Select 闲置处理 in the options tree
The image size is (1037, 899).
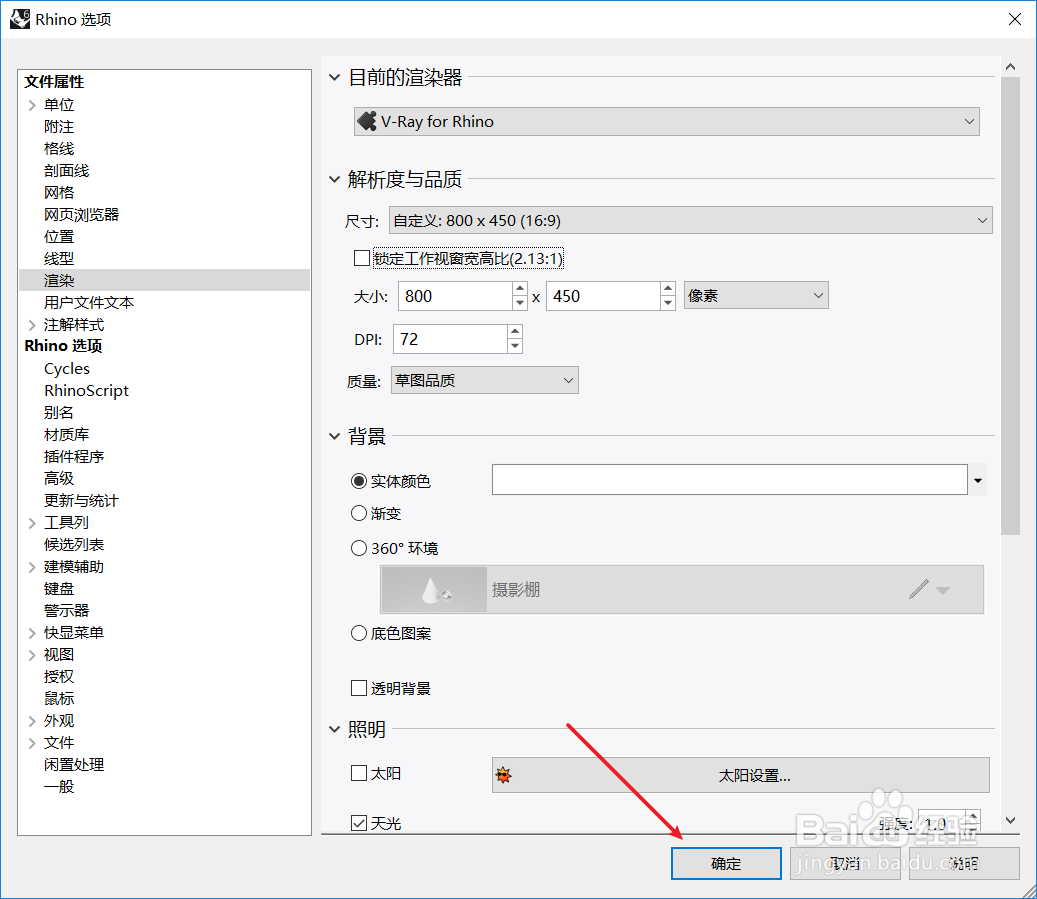(x=73, y=765)
